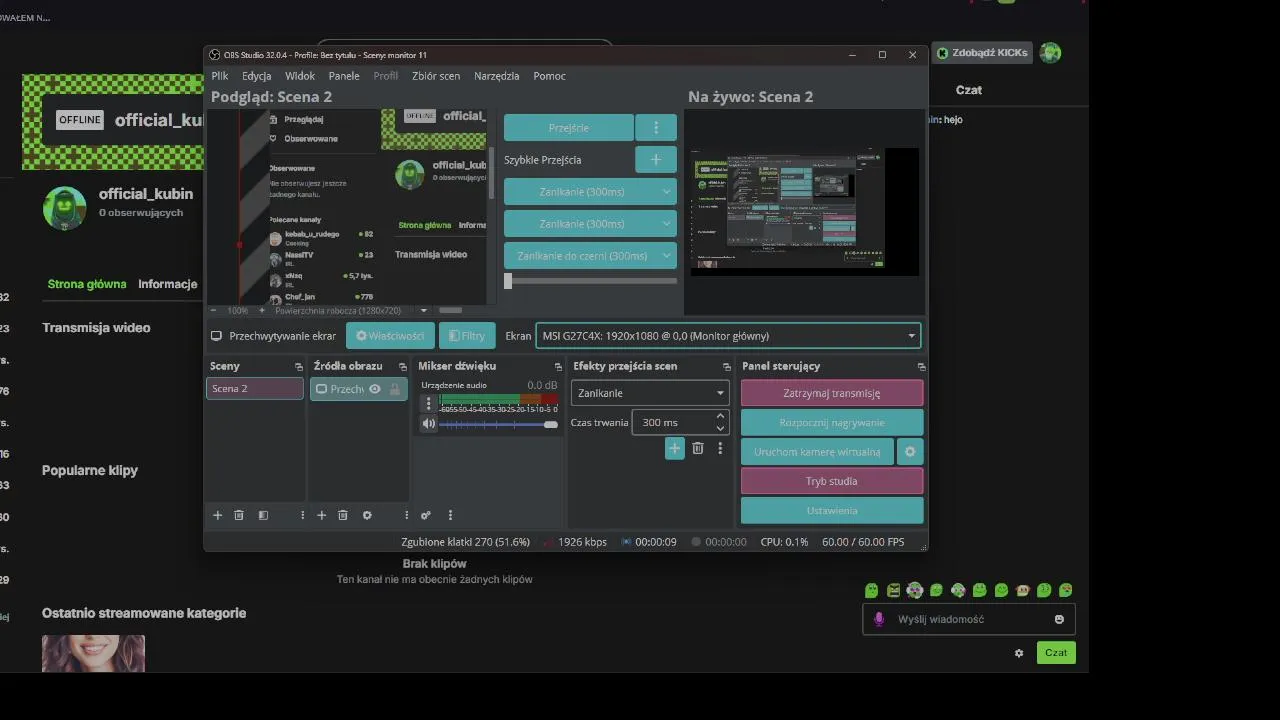
Task: Open the Zbiór scen menu
Action: [436, 76]
